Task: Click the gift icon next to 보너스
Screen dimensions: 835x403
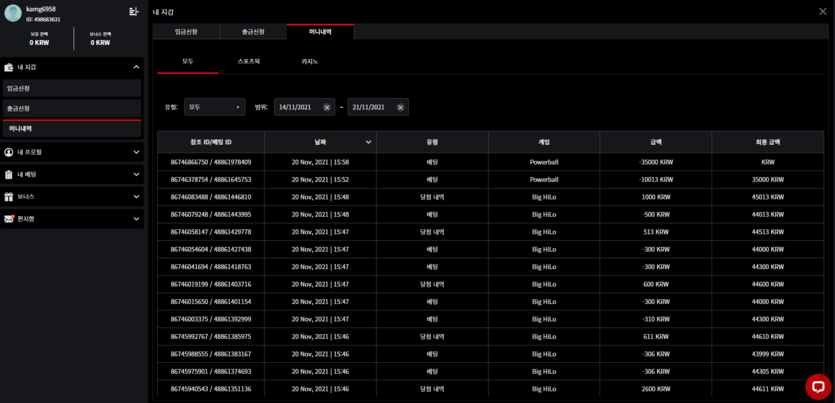Action: pyautogui.click(x=9, y=196)
